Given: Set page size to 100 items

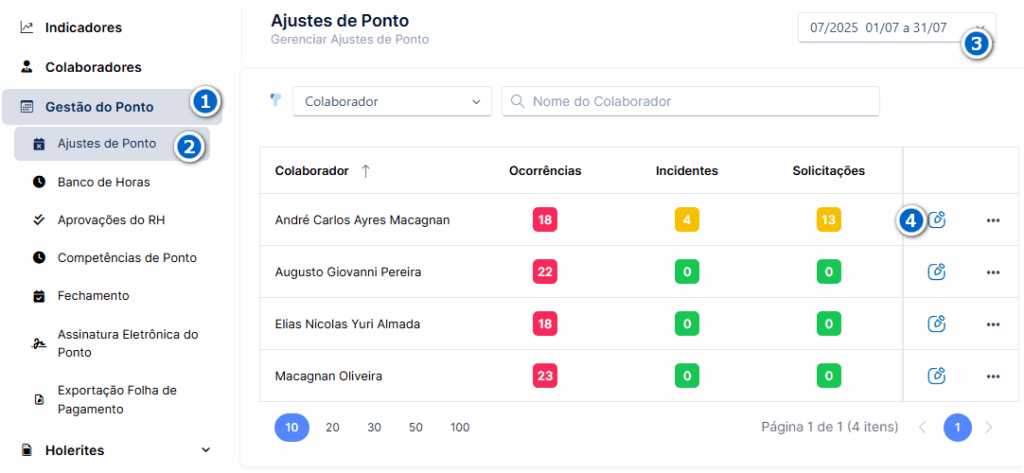Looking at the screenshot, I should click(460, 427).
